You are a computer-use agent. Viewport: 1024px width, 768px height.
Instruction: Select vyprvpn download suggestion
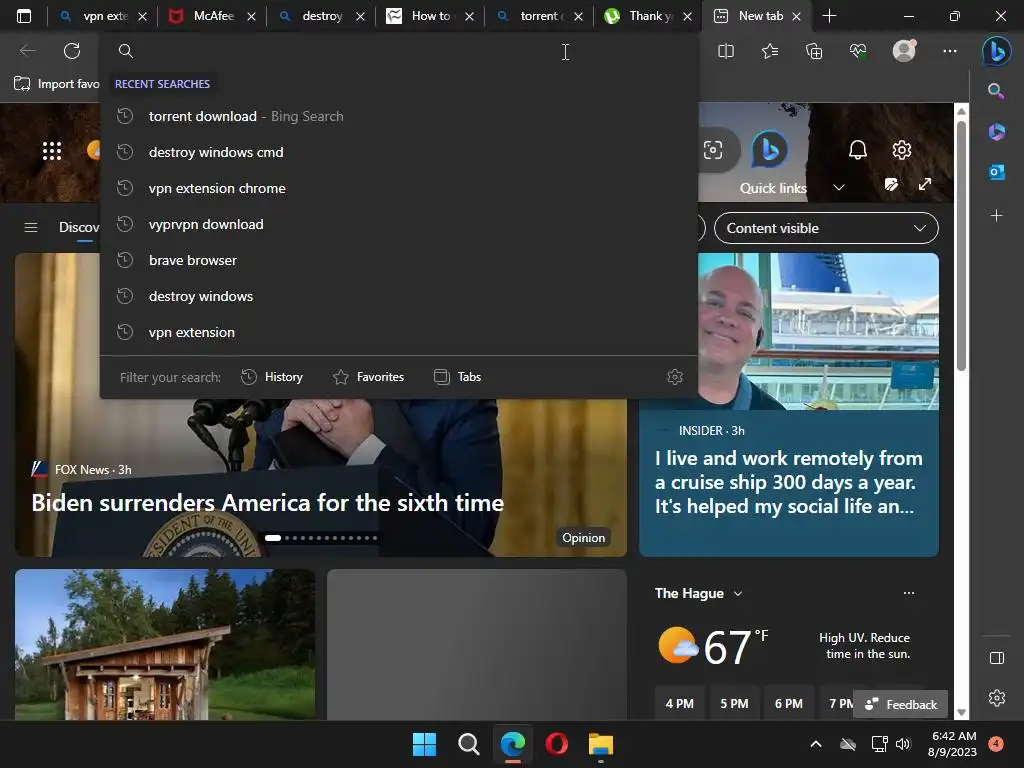pyautogui.click(x=398, y=224)
